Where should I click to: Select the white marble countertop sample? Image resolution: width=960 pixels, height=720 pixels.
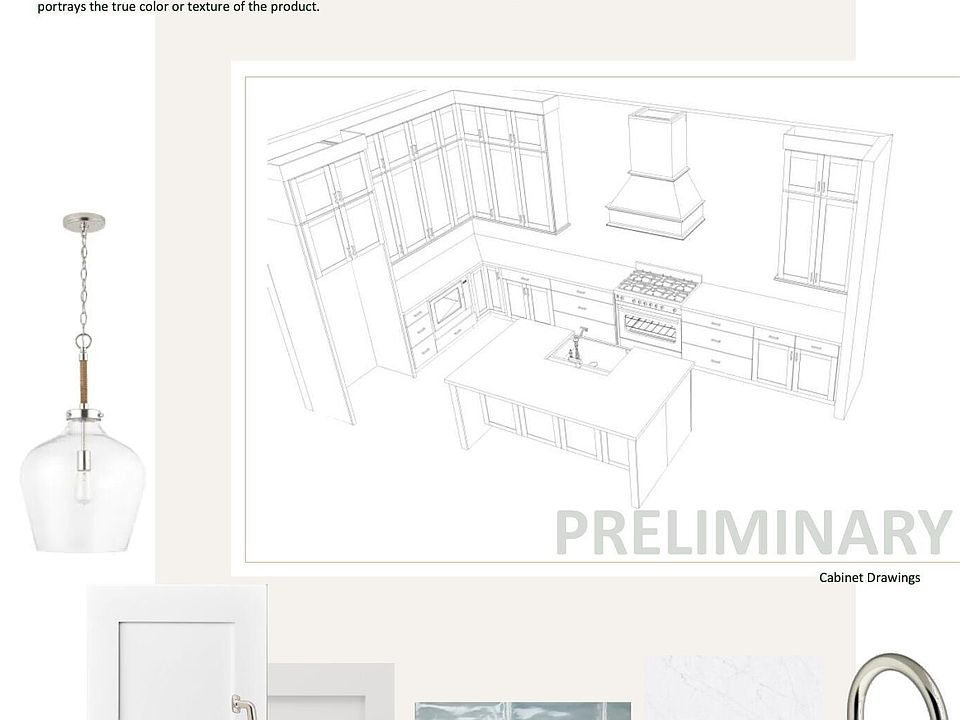coord(733,688)
